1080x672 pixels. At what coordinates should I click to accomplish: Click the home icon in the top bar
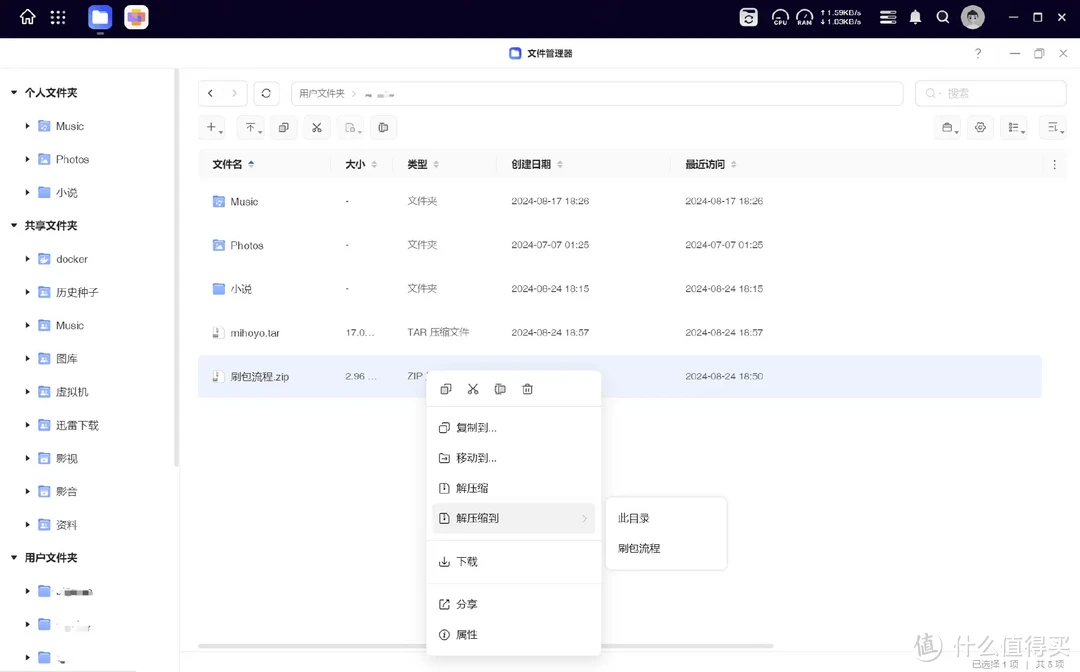click(27, 17)
